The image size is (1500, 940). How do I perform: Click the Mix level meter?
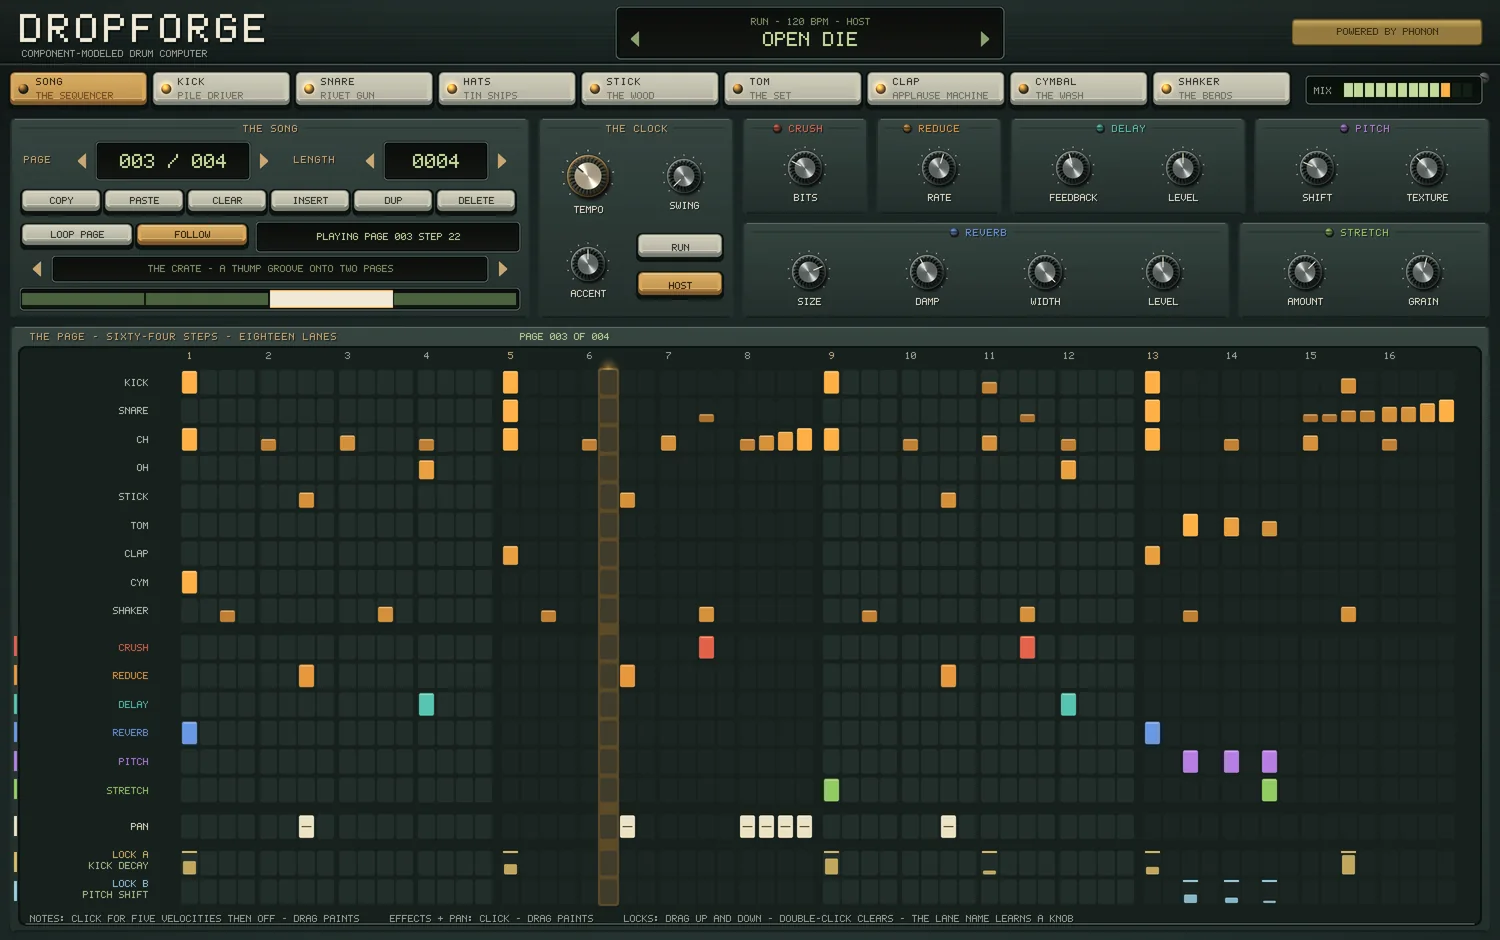tap(1396, 90)
